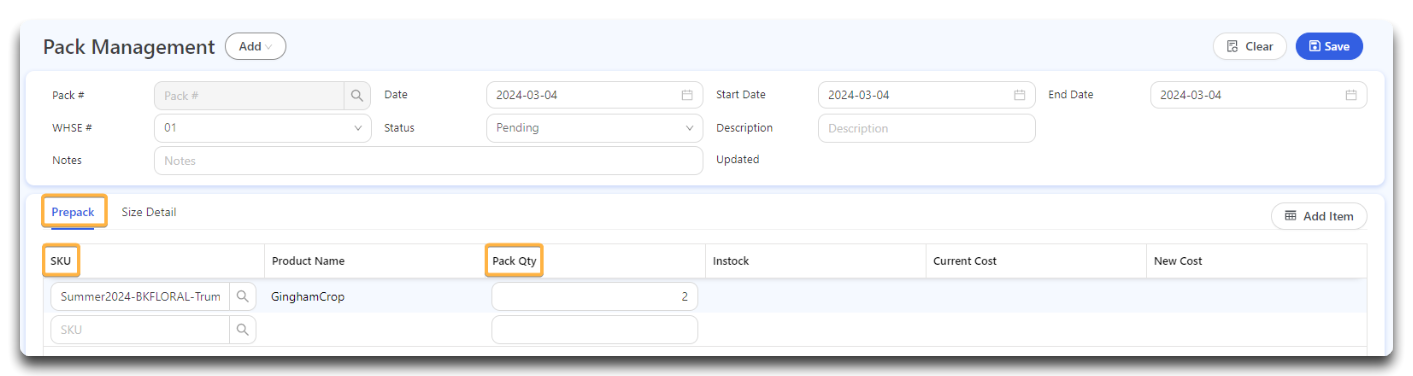
Task: Open the Status dropdown showing Pending
Action: [x=594, y=128]
